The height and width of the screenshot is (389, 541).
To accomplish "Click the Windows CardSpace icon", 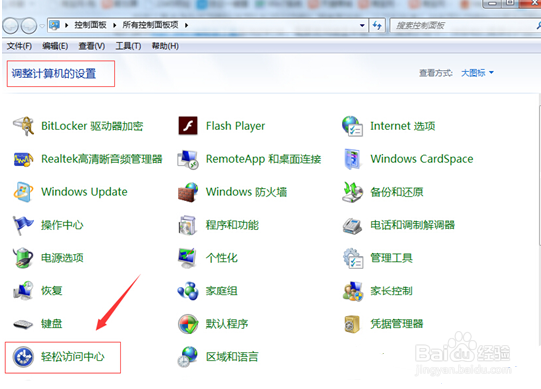I will coord(352,159).
